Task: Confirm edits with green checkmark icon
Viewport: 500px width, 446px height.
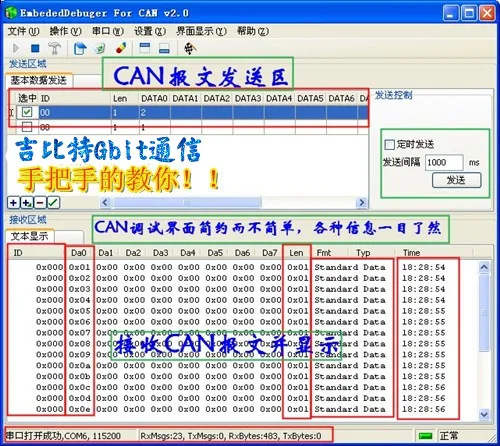Action: pyautogui.click(x=53, y=202)
